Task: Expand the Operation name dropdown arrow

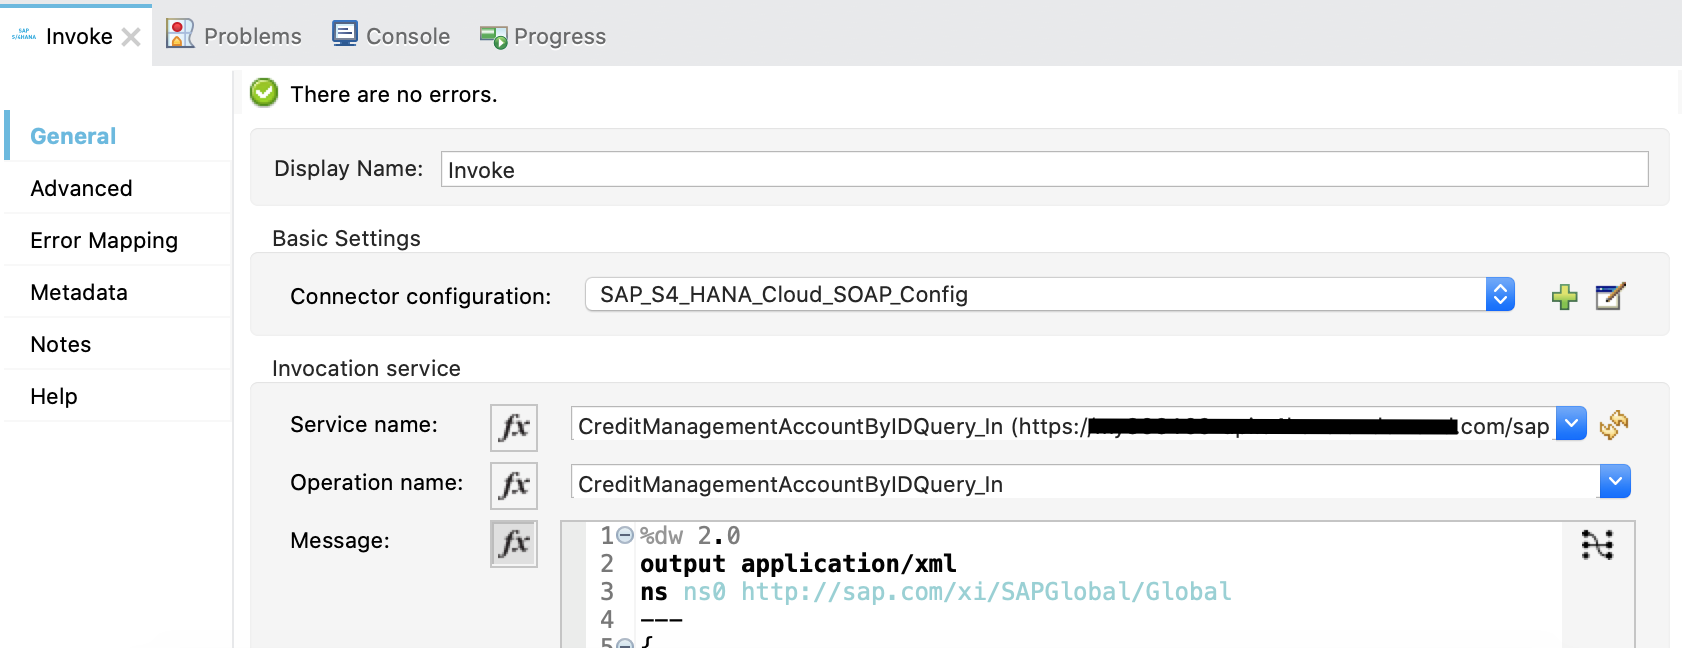Action: click(x=1615, y=482)
